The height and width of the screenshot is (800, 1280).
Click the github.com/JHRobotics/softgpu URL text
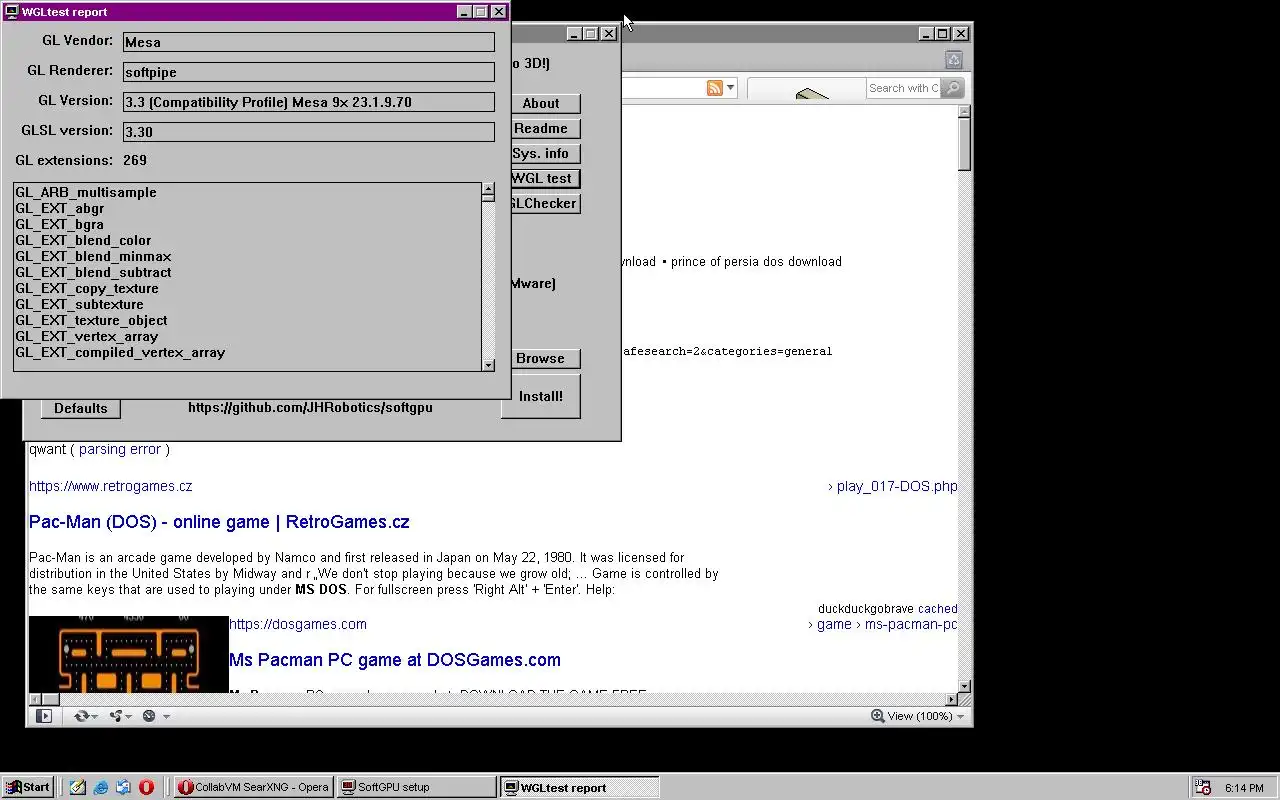click(x=310, y=407)
